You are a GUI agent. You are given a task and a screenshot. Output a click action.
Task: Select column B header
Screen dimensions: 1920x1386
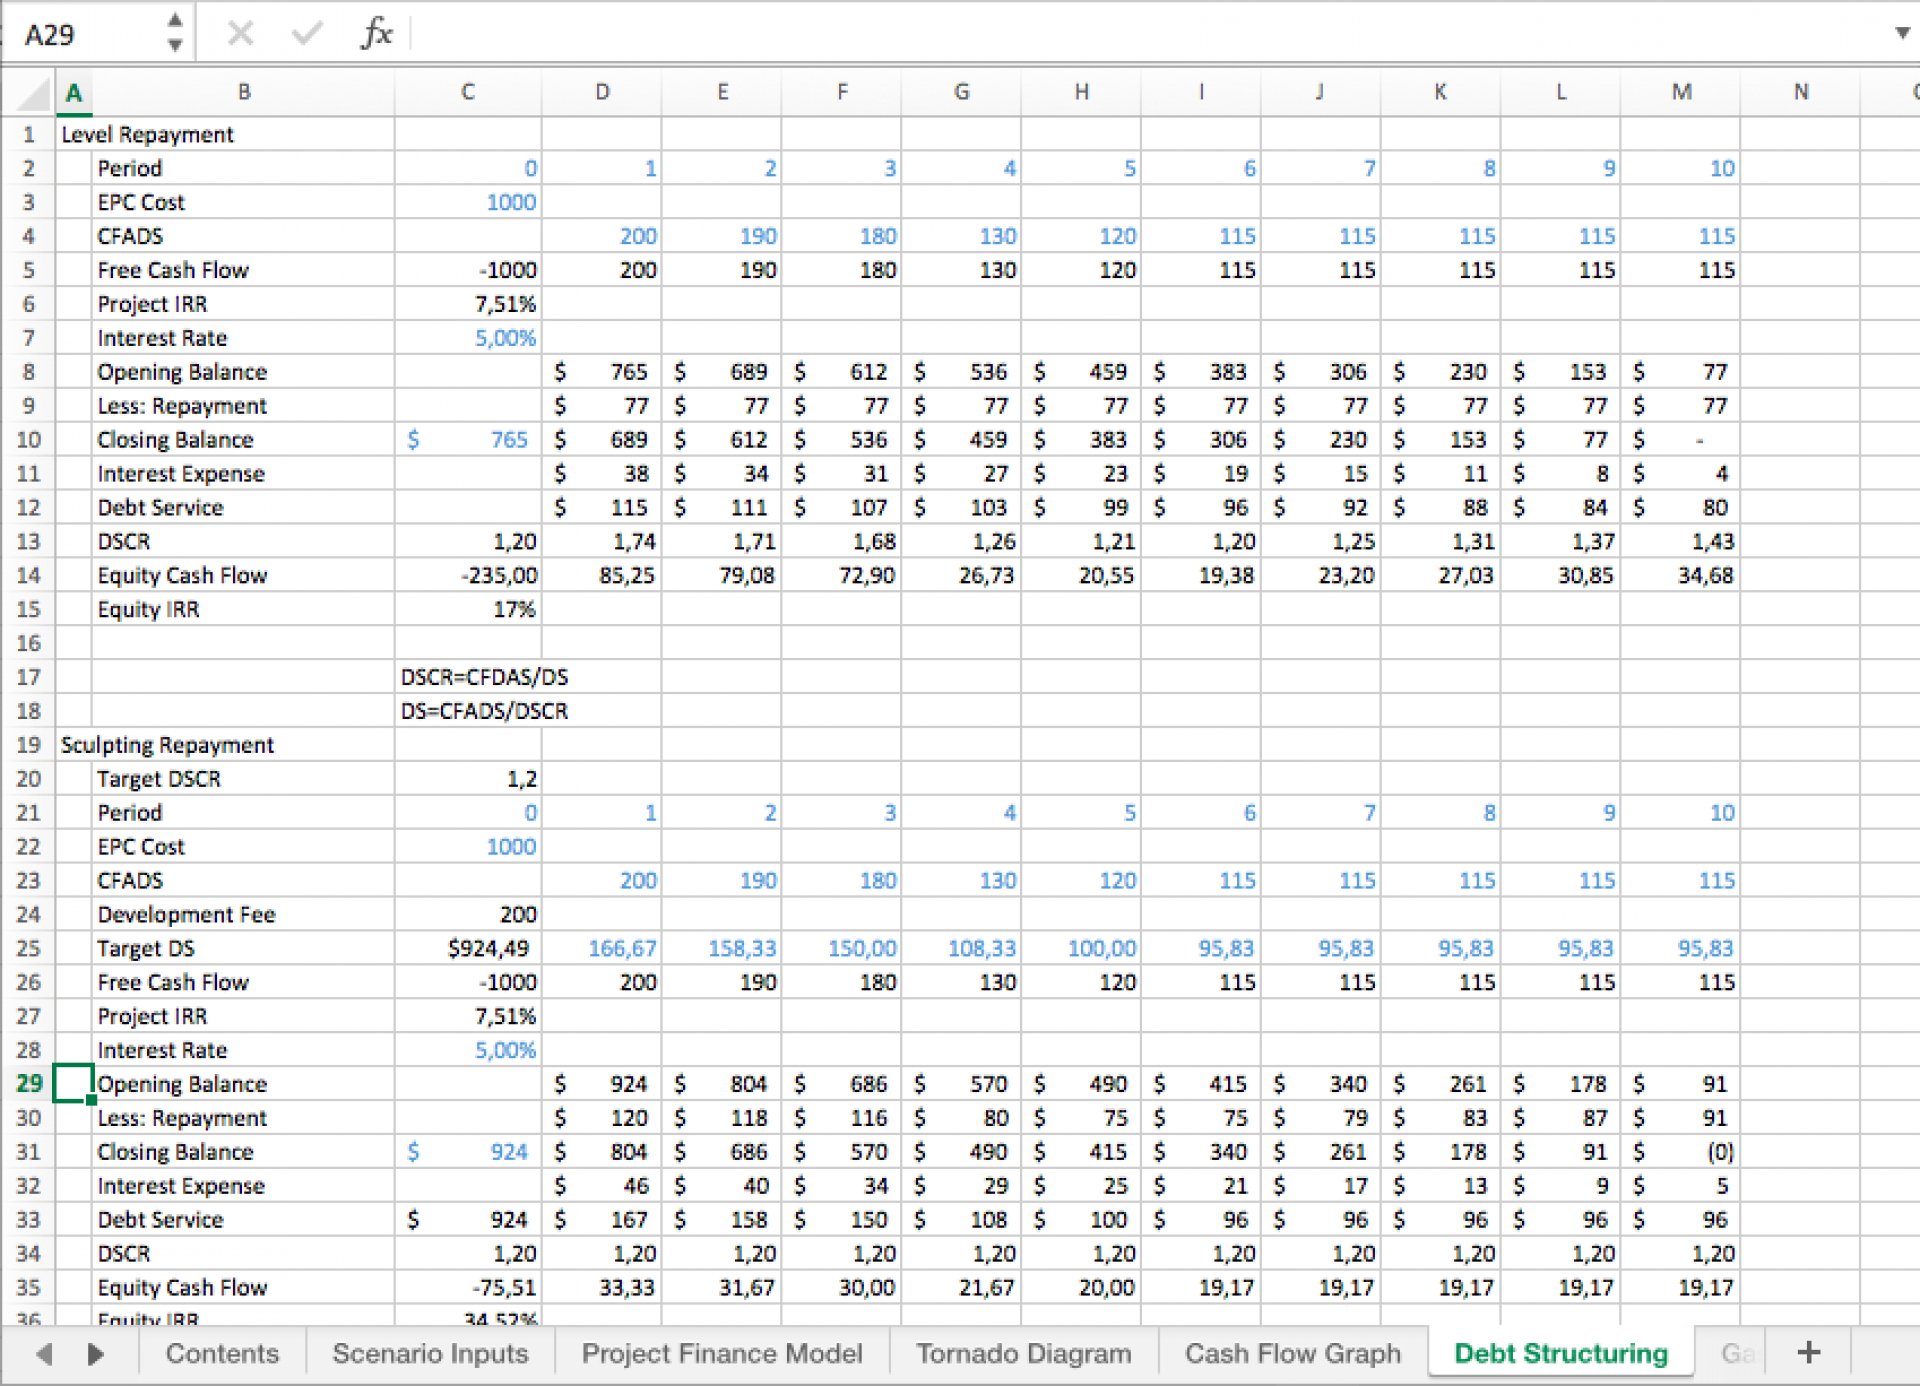point(243,93)
